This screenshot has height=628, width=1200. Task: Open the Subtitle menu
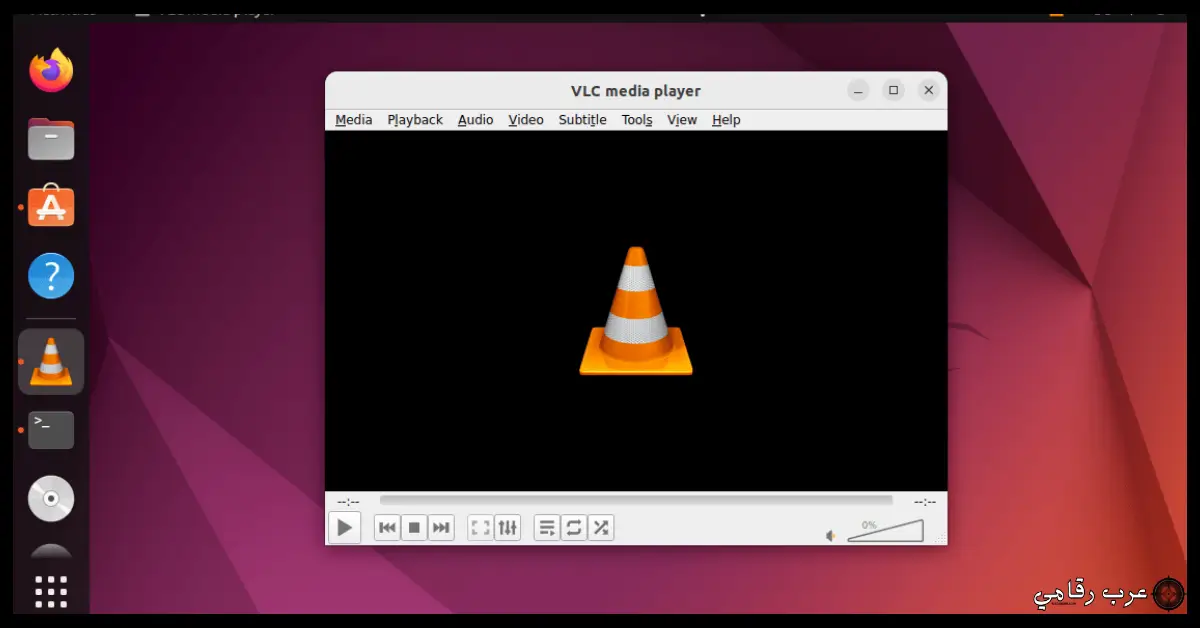[x=583, y=120]
